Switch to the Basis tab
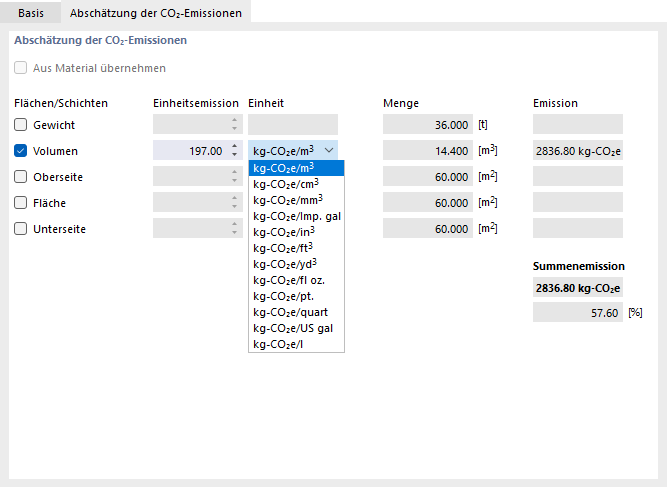The image size is (667, 487). tap(31, 13)
